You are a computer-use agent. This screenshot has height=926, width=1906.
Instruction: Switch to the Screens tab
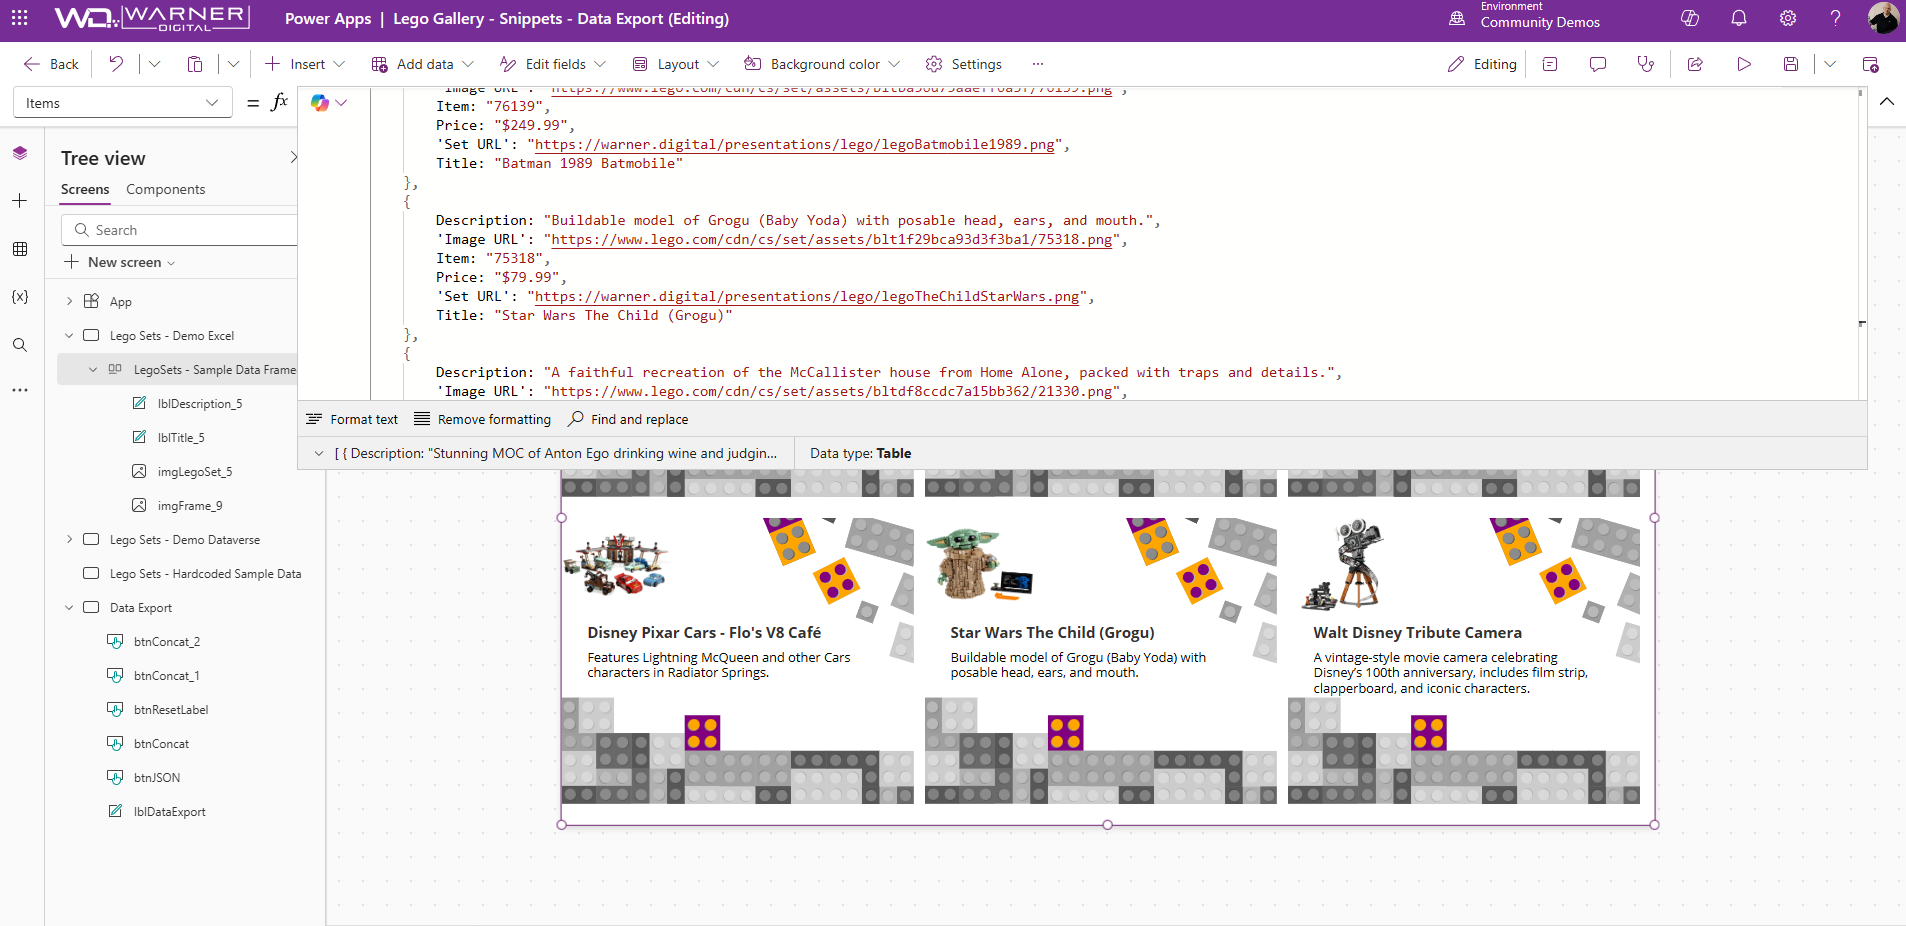coord(85,189)
